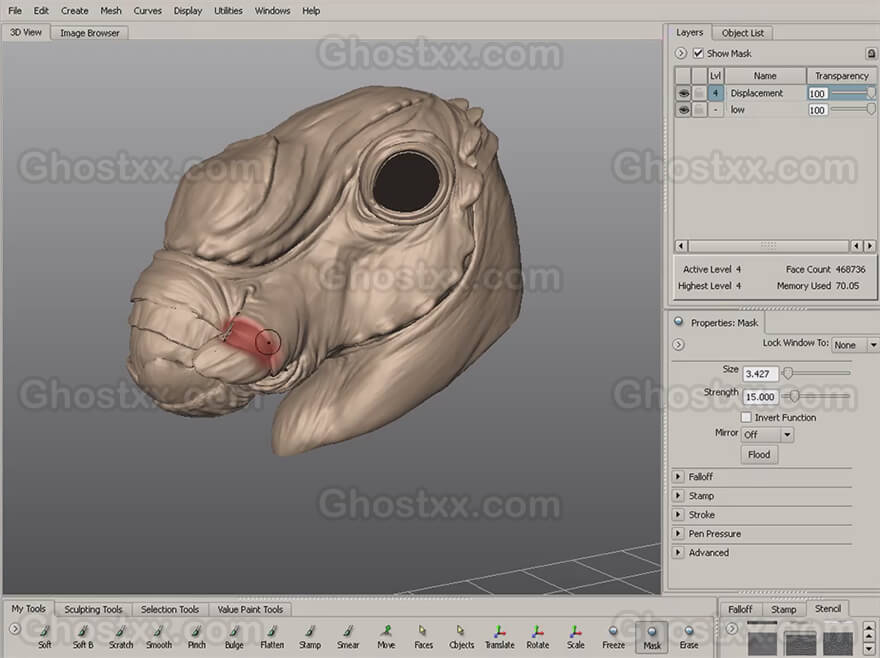The height and width of the screenshot is (658, 880).
Task: Expand the Stroke section
Action: point(678,514)
